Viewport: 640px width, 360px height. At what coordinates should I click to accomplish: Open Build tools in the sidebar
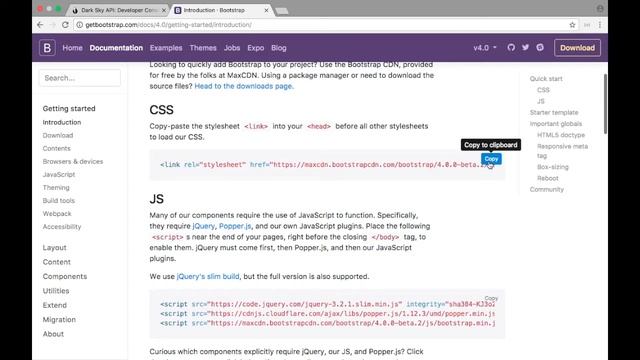click(x=58, y=200)
